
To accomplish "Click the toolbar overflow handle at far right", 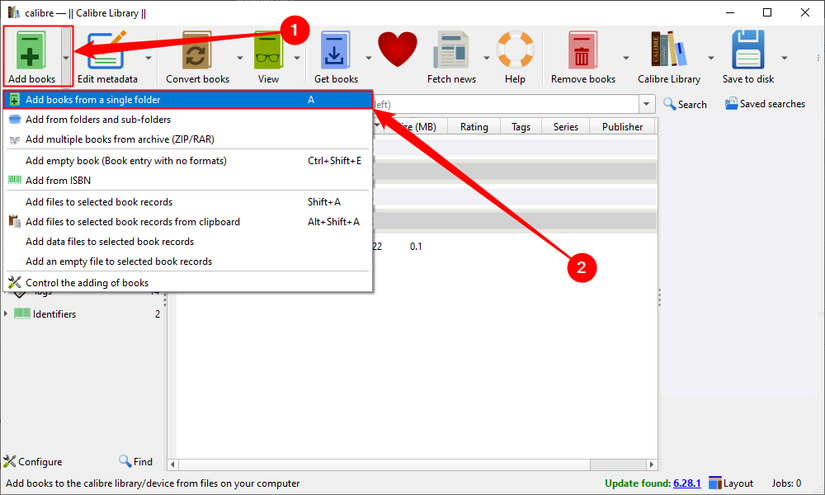I will click(x=818, y=57).
